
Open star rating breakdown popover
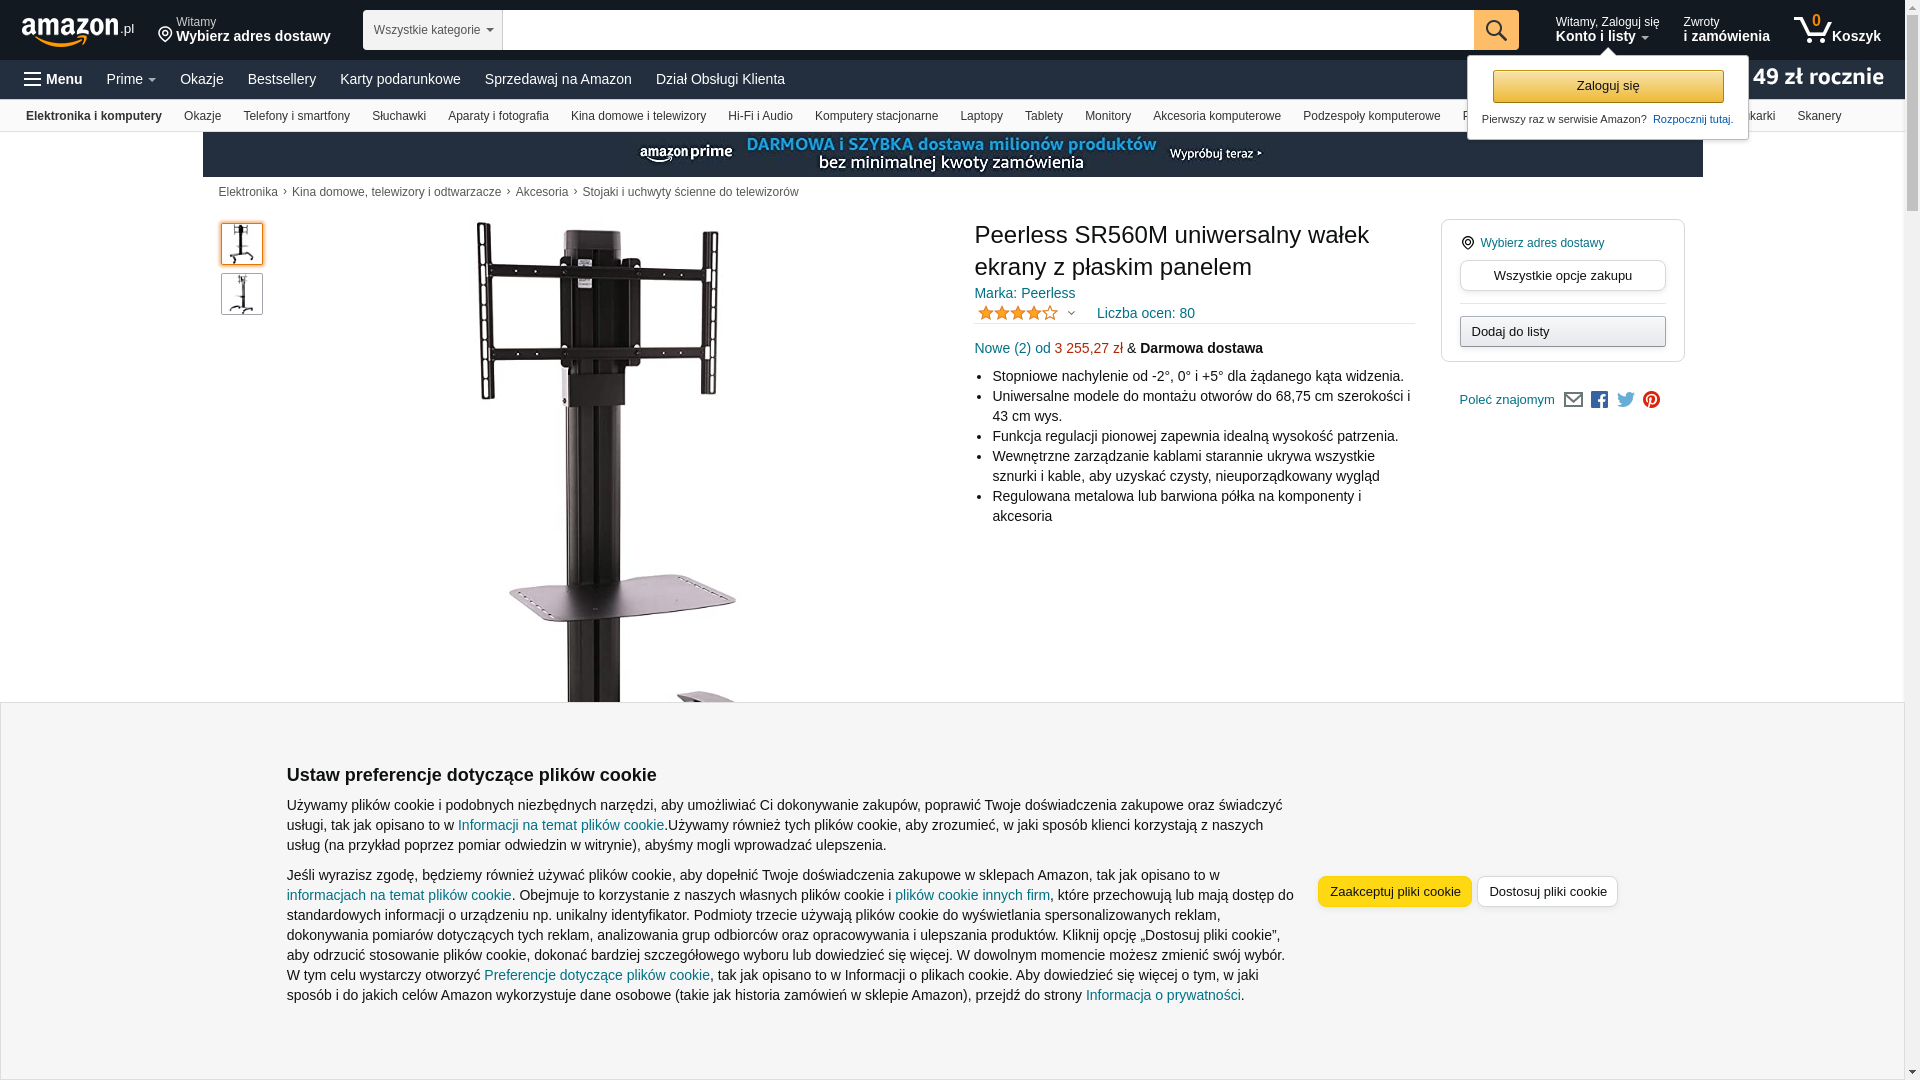coord(1027,313)
